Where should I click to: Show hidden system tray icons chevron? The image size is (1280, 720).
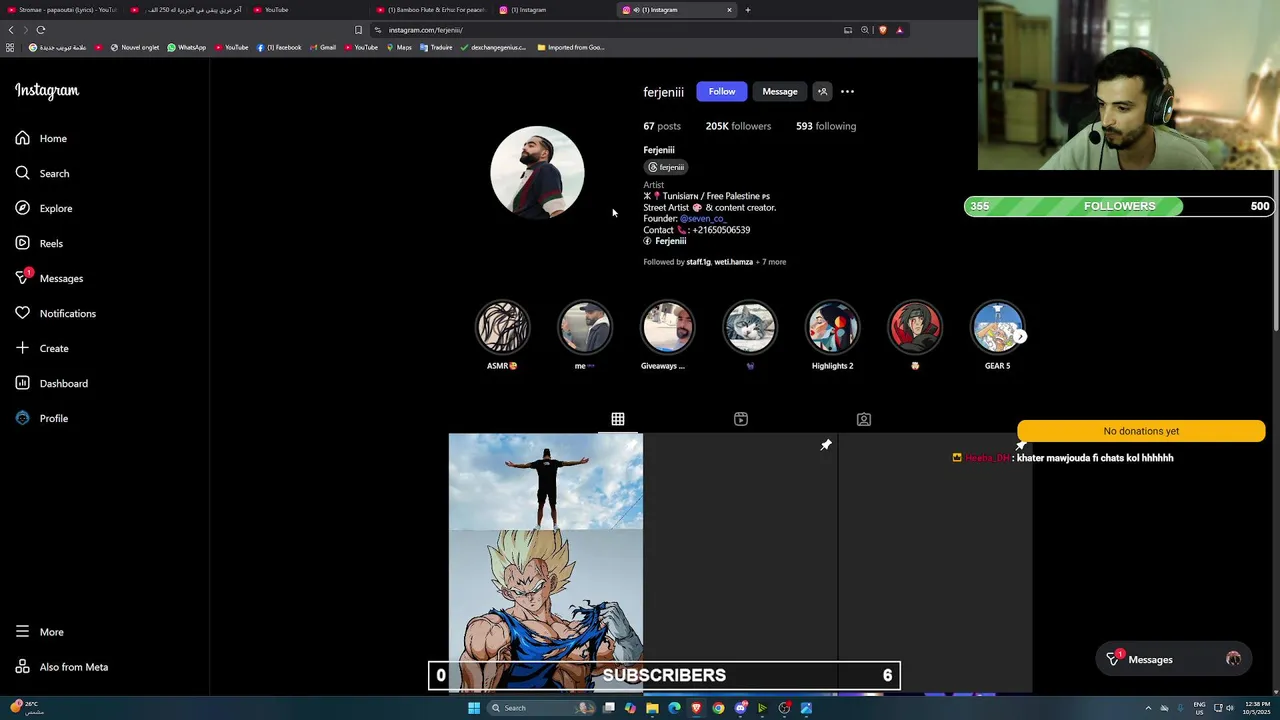click(x=1148, y=708)
